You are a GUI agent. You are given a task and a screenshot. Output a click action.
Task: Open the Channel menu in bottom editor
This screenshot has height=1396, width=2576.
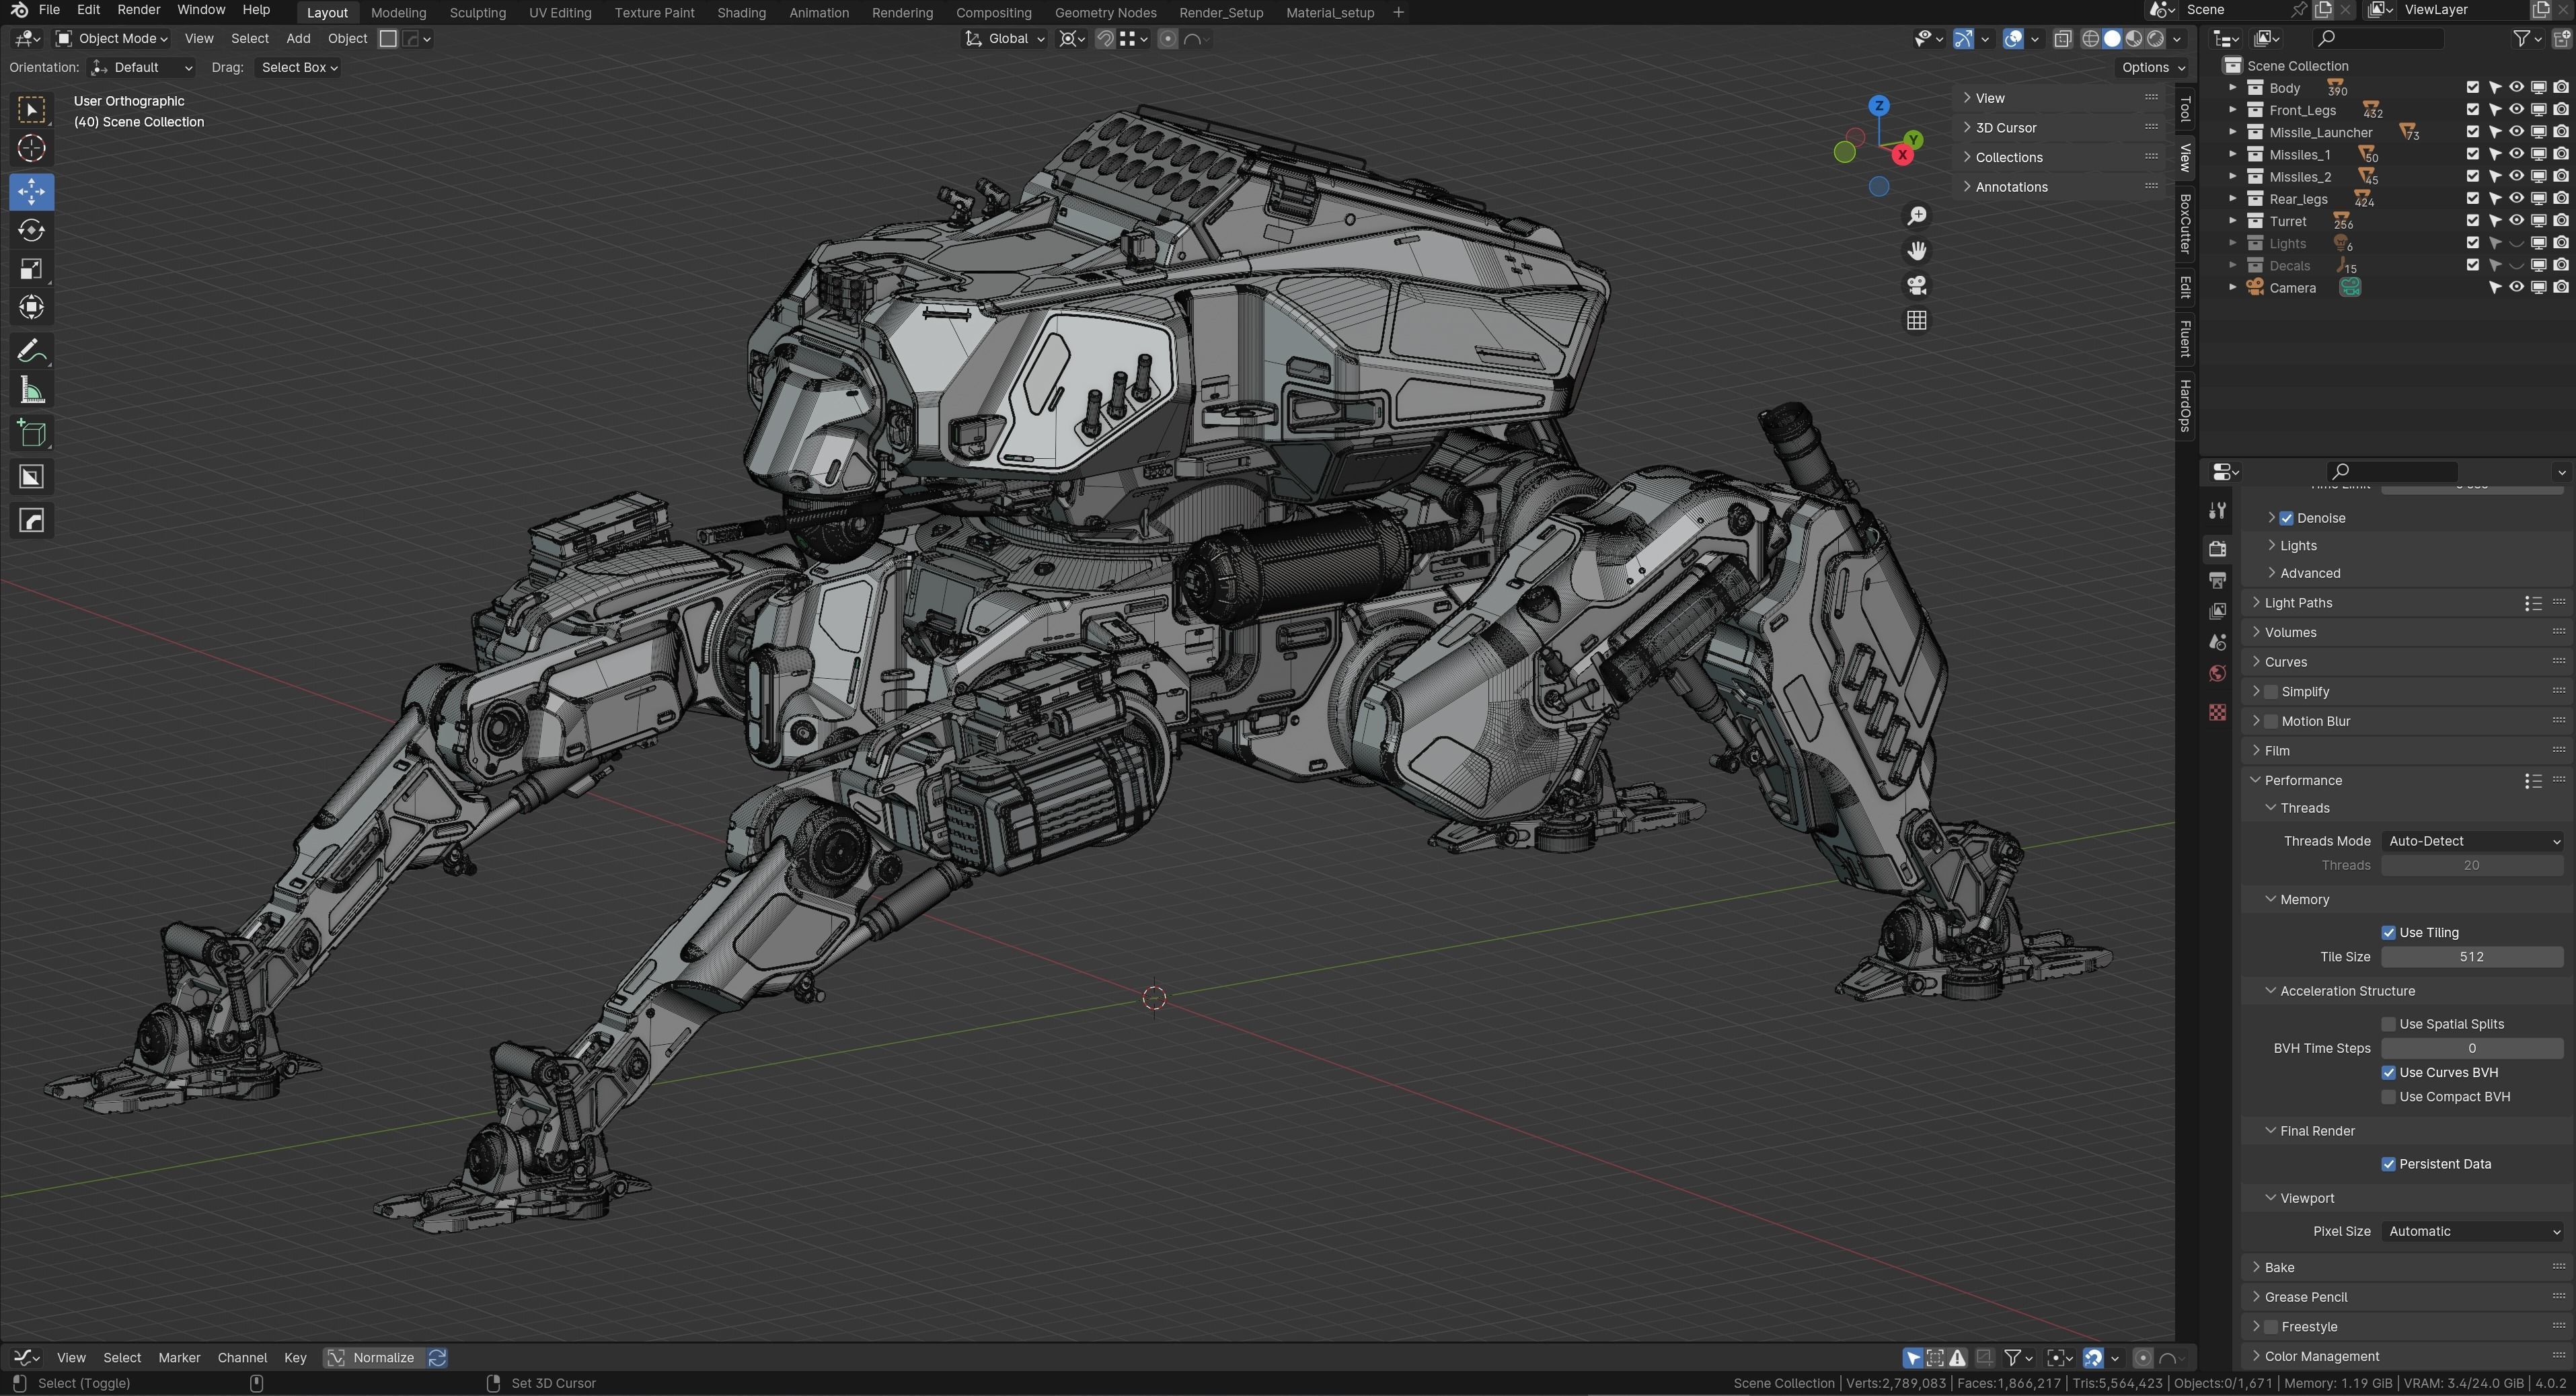(242, 1358)
